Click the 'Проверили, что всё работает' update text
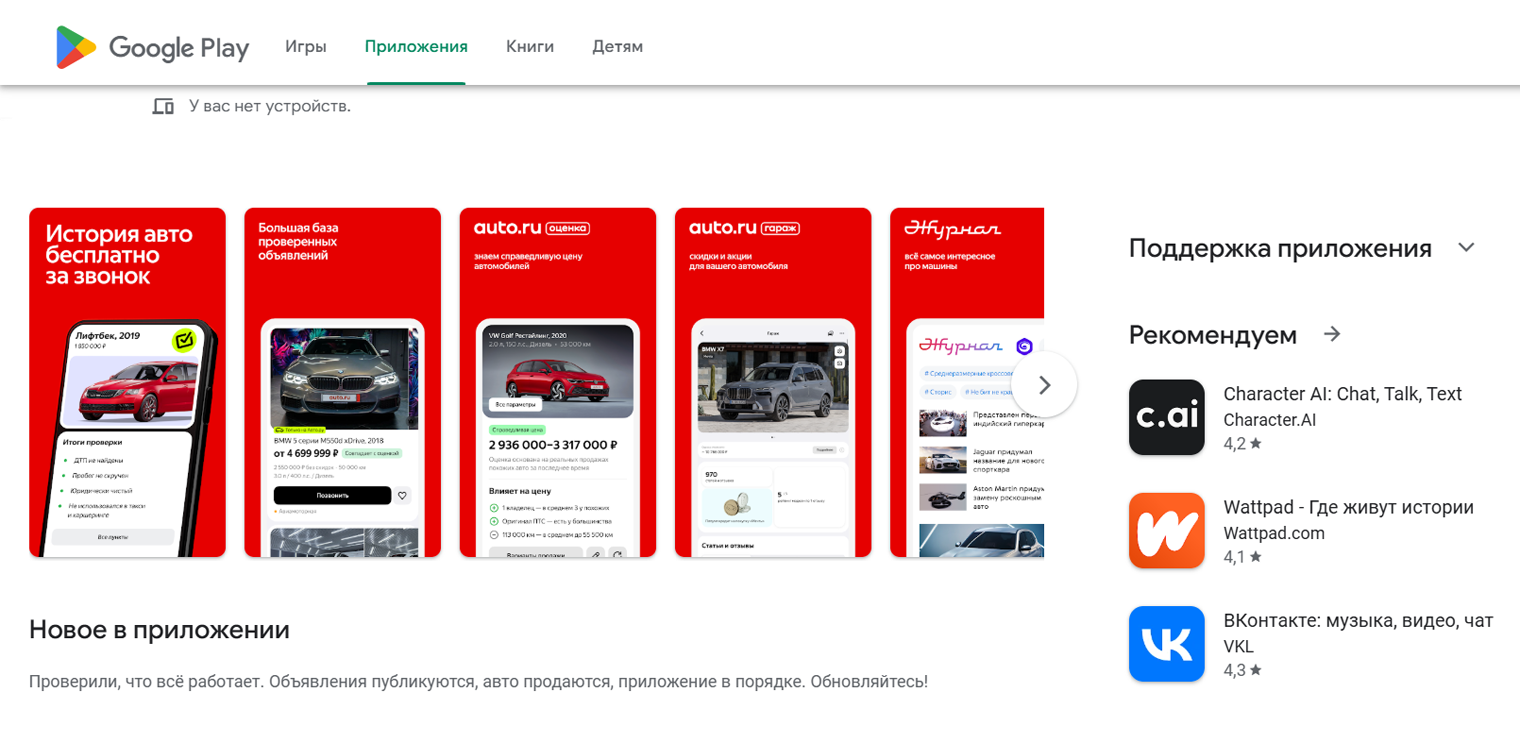 click(x=478, y=682)
